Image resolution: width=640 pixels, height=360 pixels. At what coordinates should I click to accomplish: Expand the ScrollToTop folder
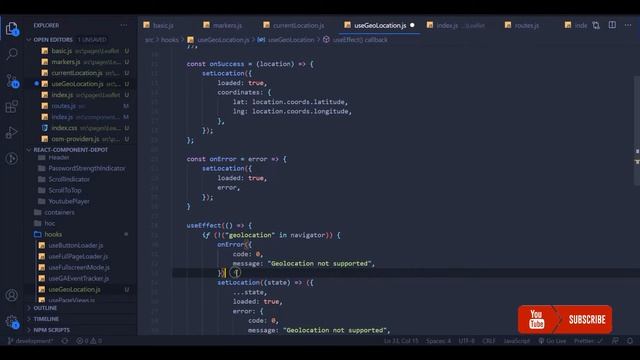(64, 190)
